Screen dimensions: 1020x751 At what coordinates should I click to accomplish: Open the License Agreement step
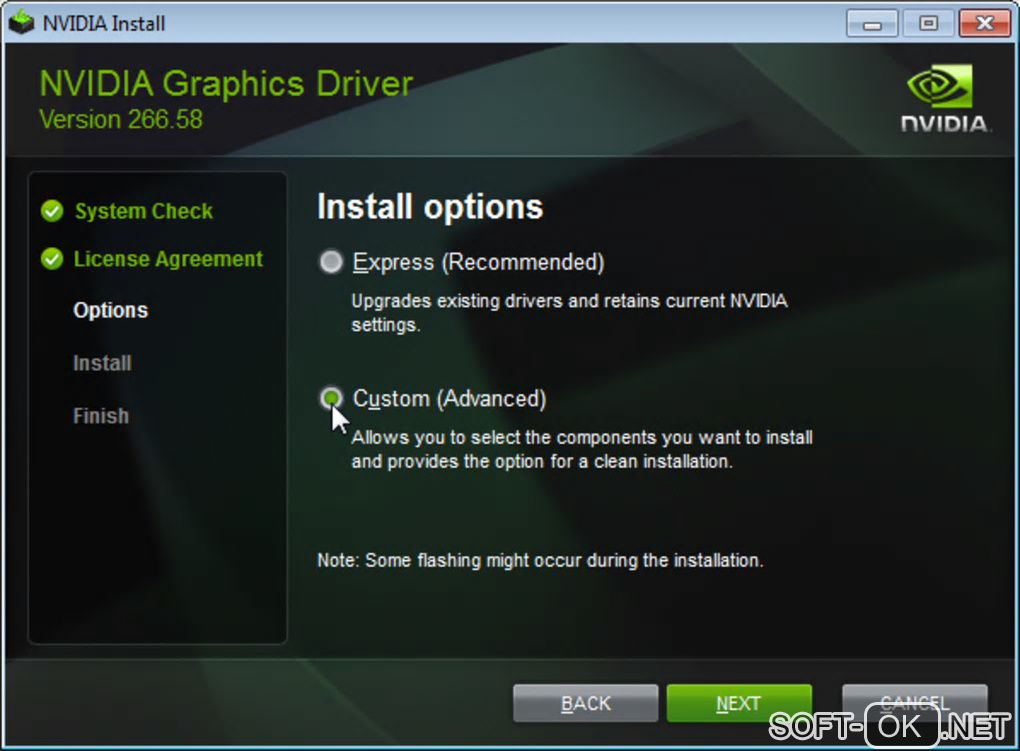coord(168,259)
